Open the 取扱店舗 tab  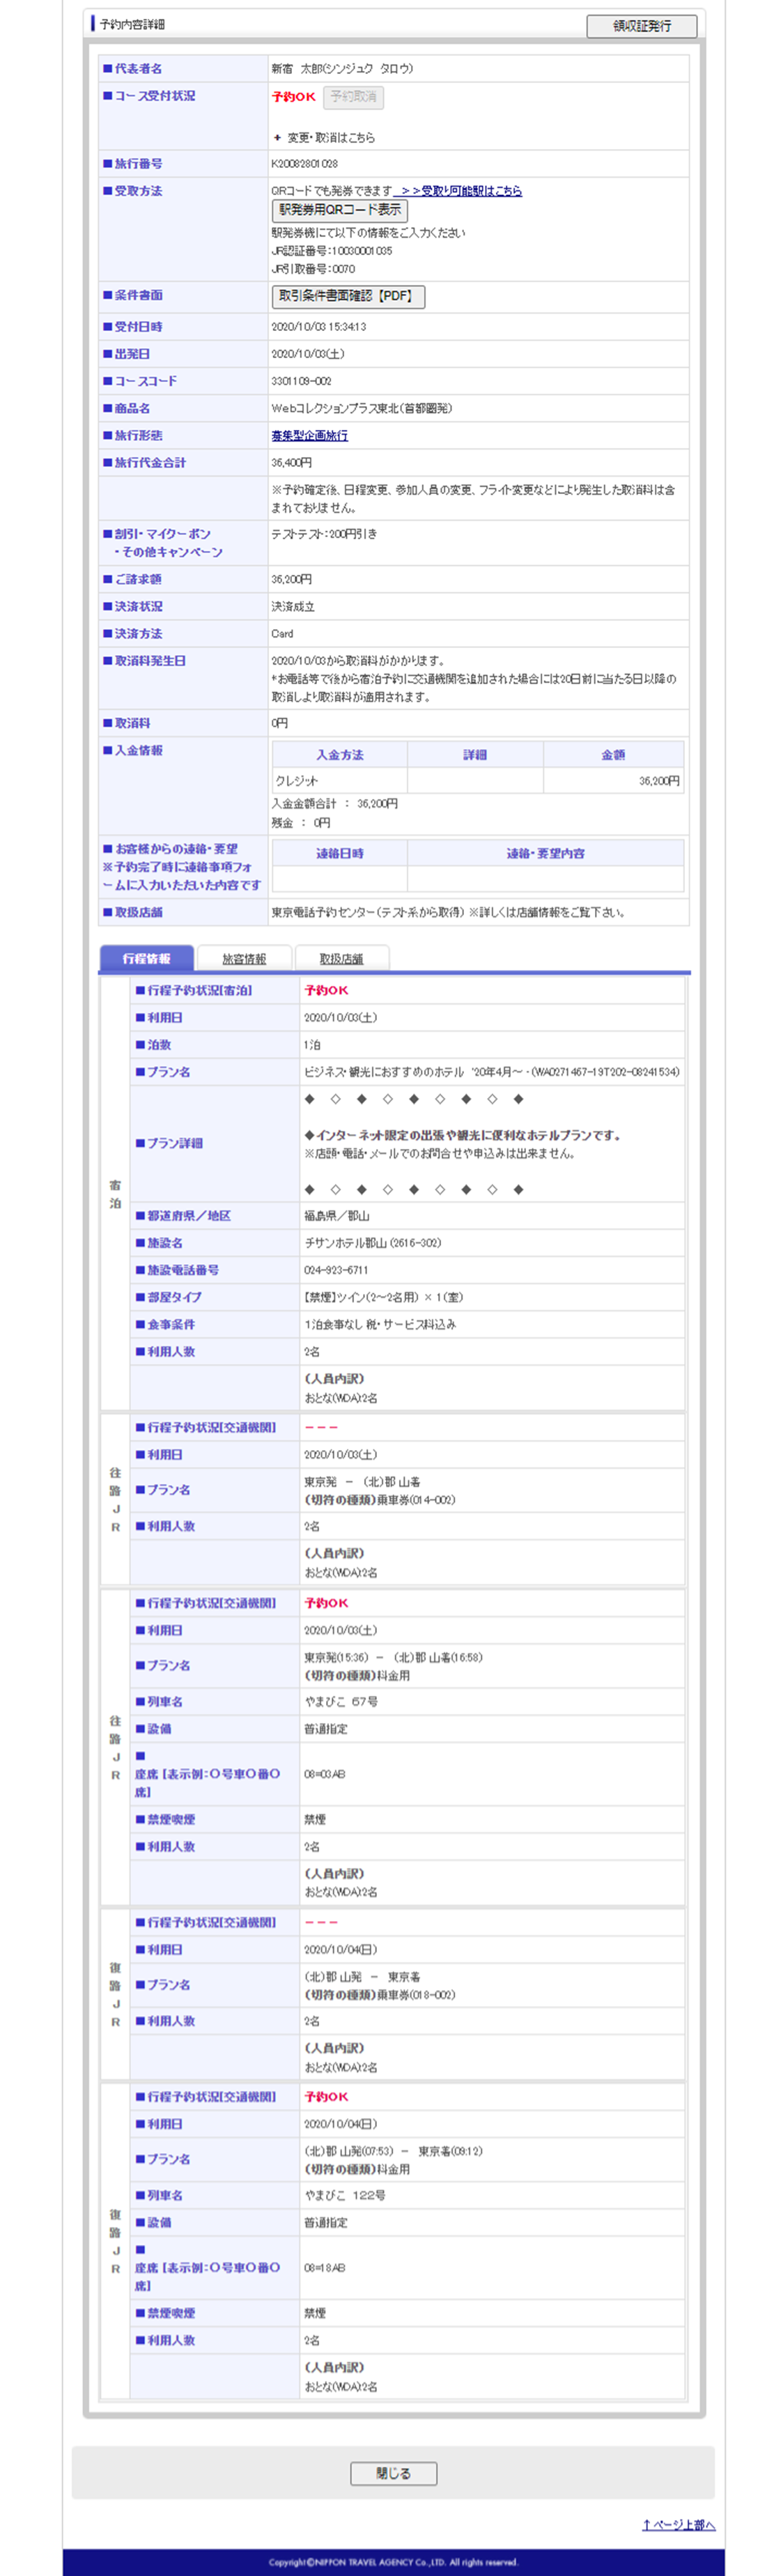click(x=341, y=958)
